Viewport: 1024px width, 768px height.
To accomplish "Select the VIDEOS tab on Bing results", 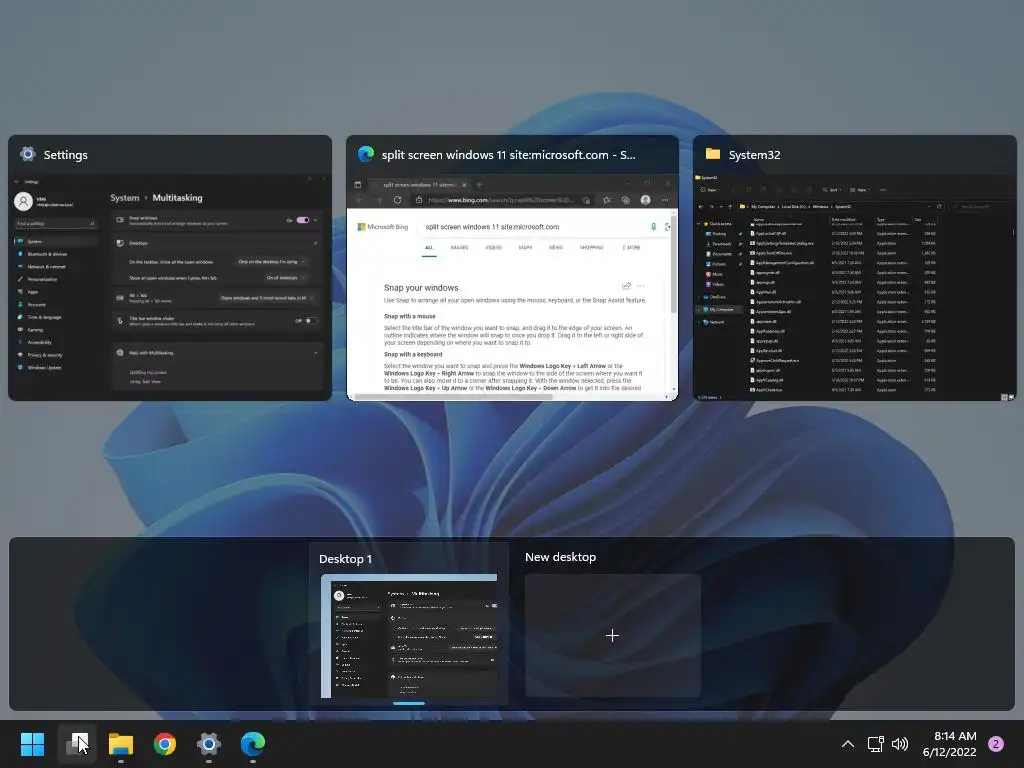I will tap(494, 248).
